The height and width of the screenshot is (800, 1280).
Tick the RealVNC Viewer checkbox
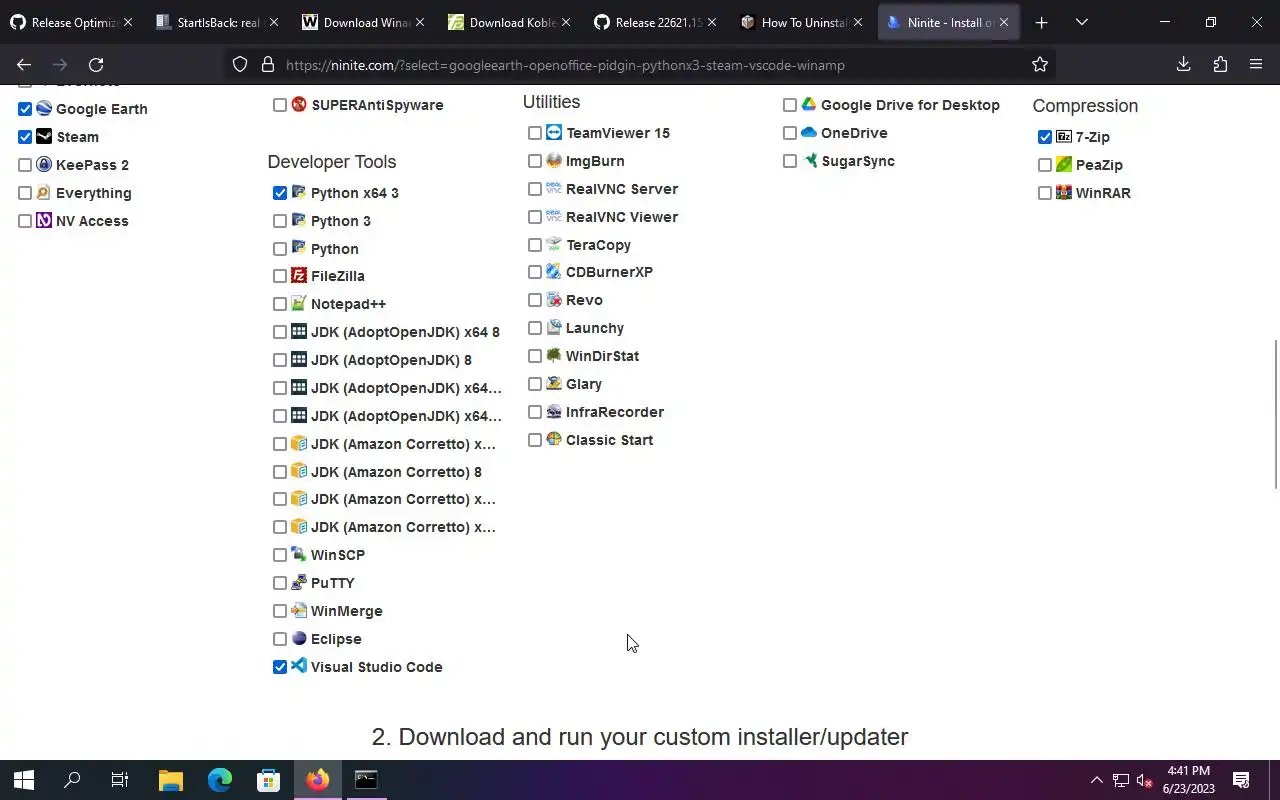pos(535,217)
